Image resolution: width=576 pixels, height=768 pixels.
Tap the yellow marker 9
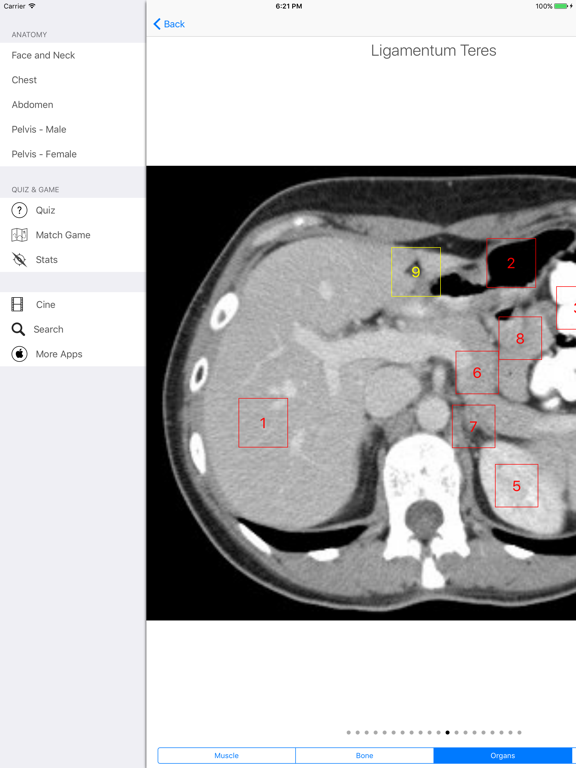coord(416,272)
